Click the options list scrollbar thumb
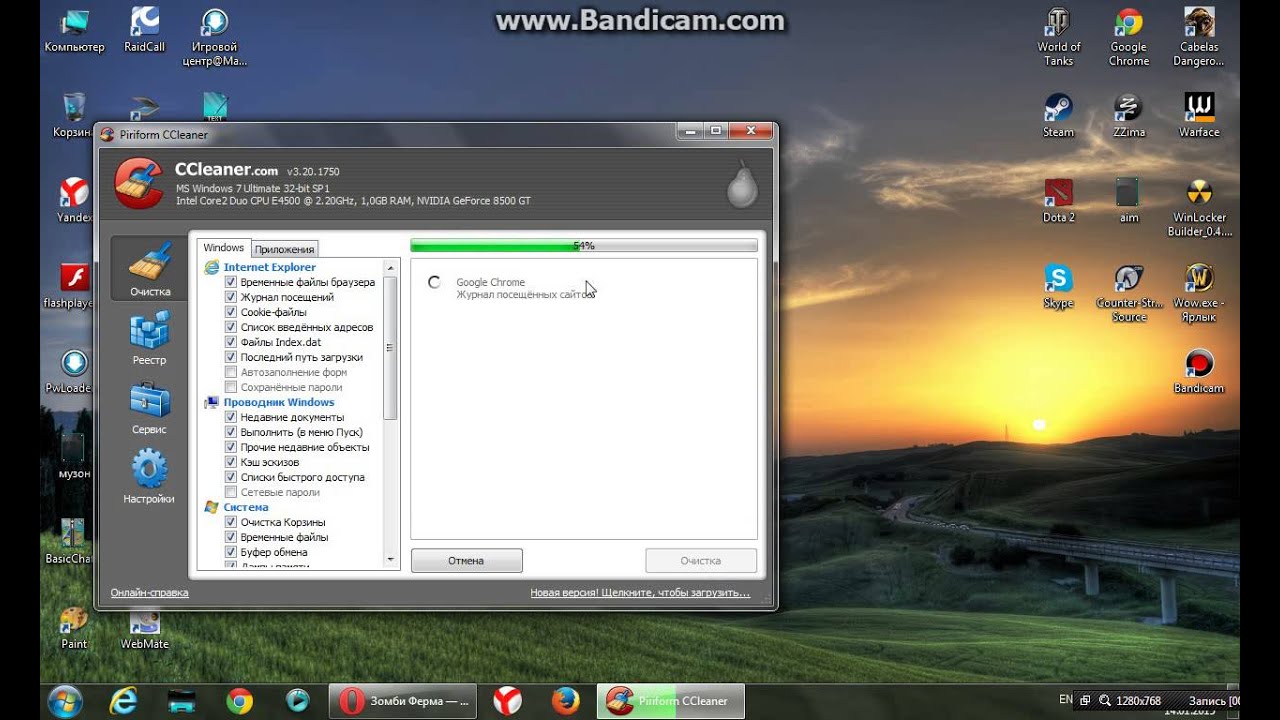The image size is (1280, 720). pos(390,348)
